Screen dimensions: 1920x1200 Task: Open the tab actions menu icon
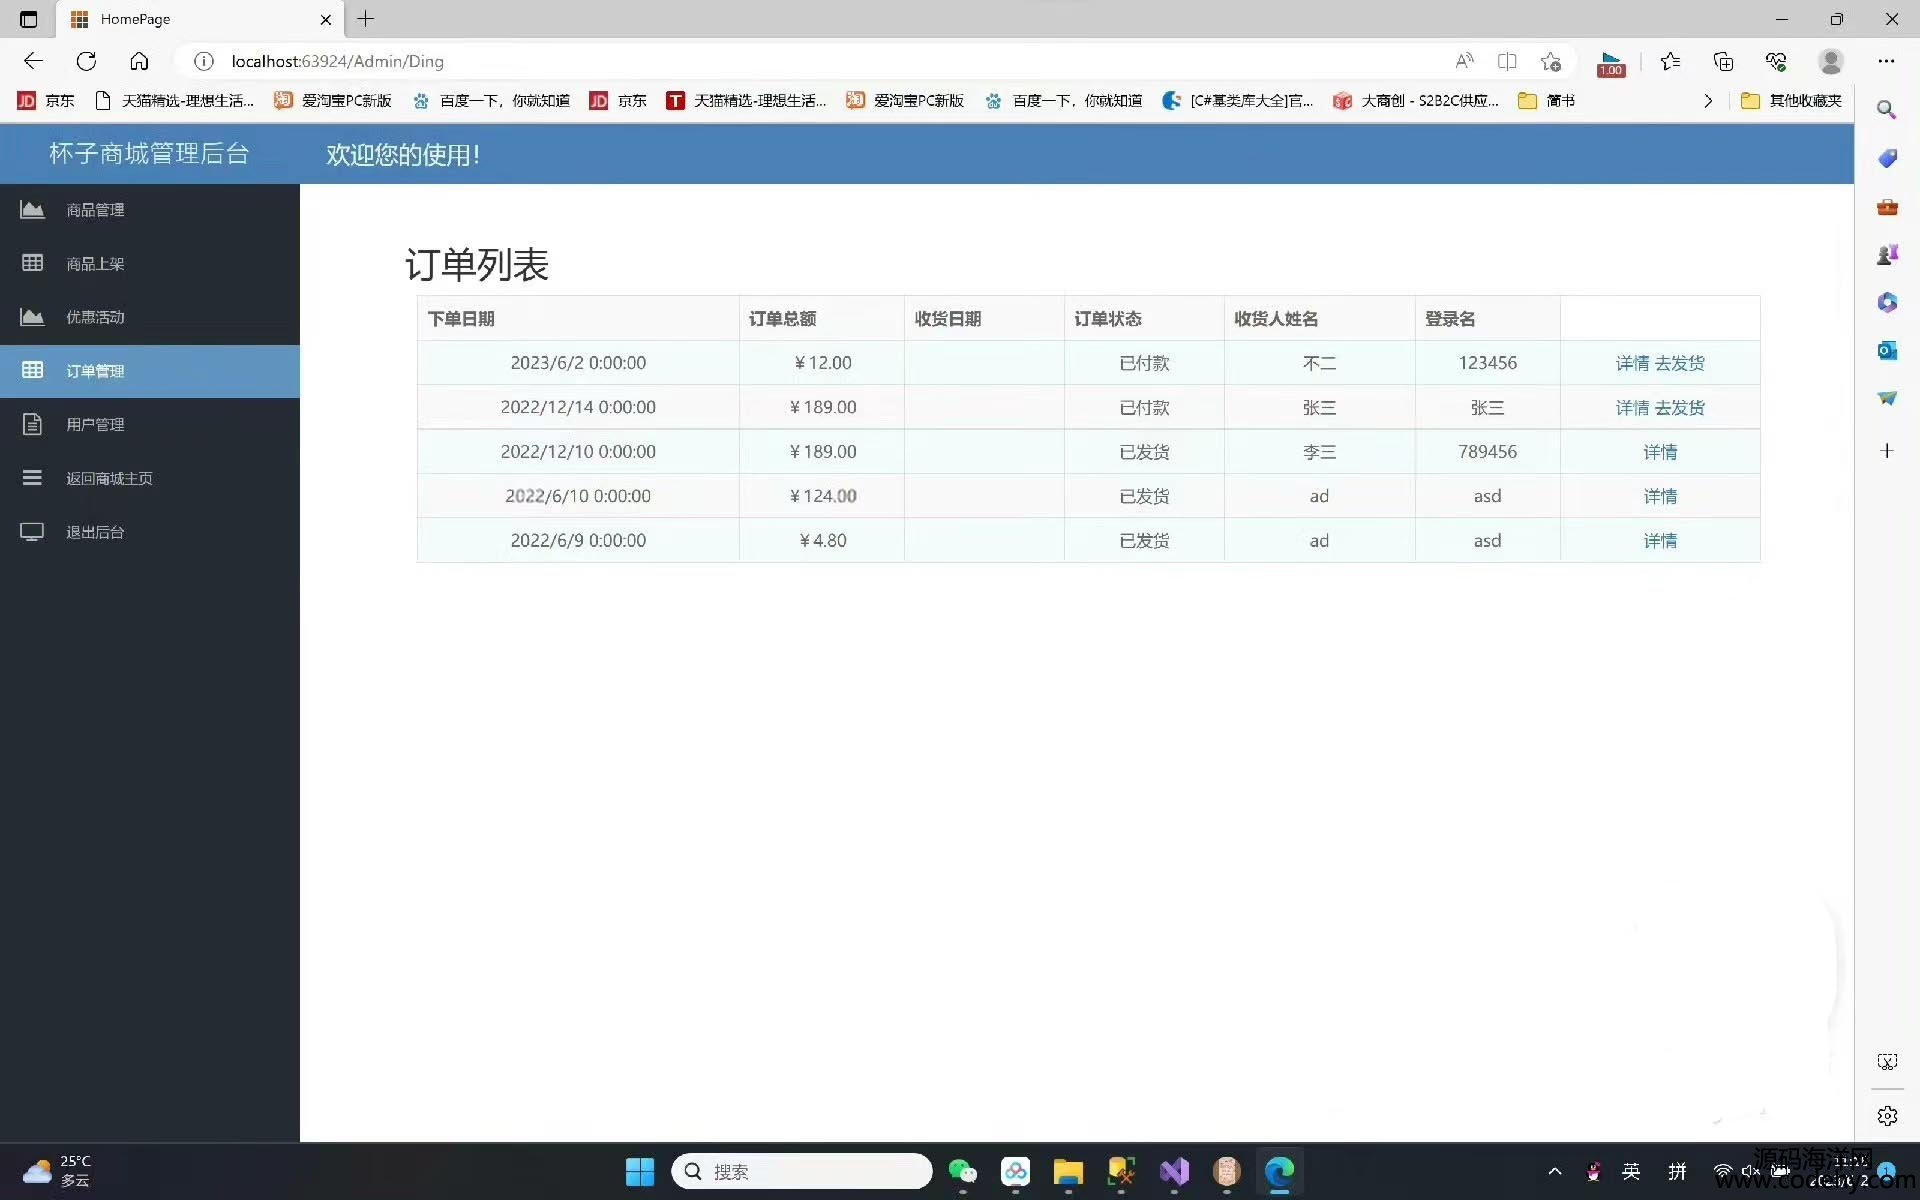pos(28,19)
